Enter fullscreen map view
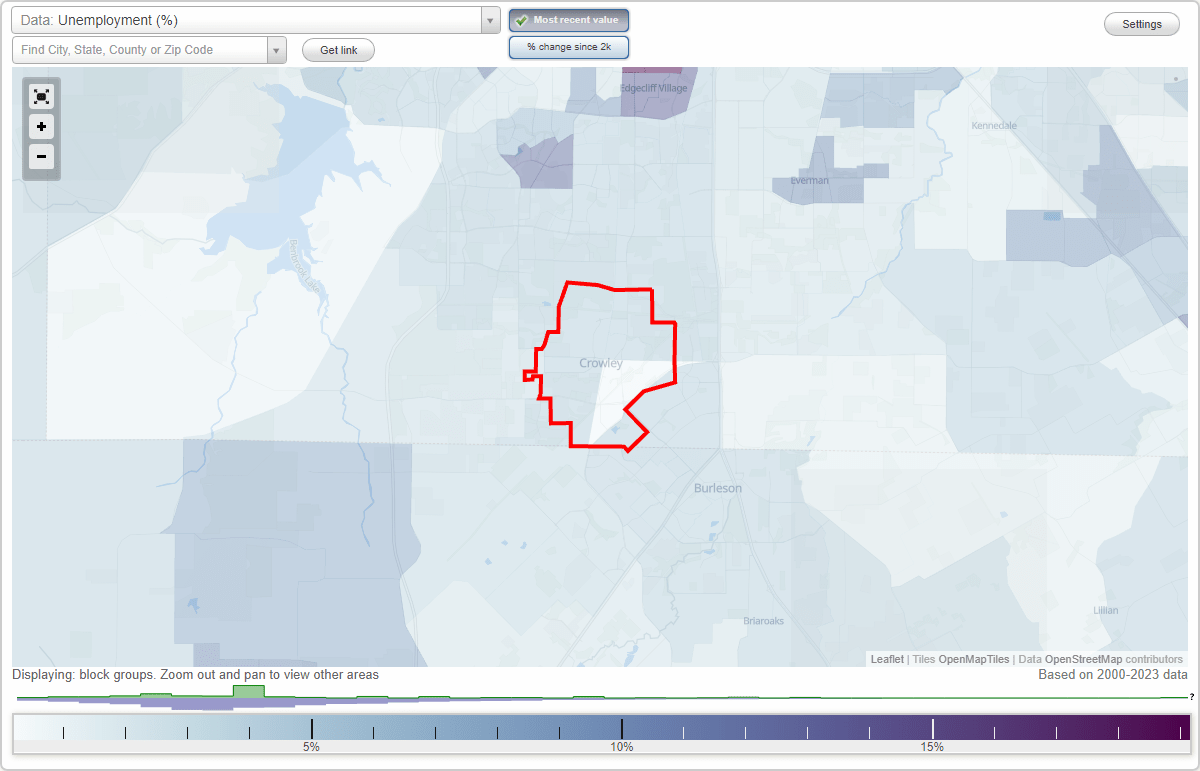Image resolution: width=1200 pixels, height=771 pixels. tap(41, 96)
